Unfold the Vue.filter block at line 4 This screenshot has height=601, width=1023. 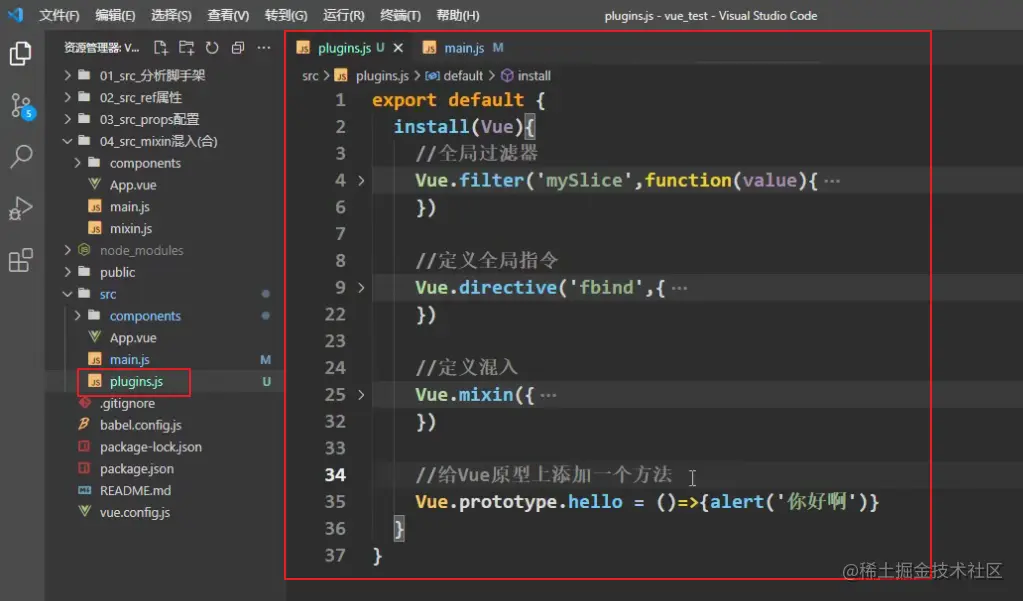coord(361,181)
